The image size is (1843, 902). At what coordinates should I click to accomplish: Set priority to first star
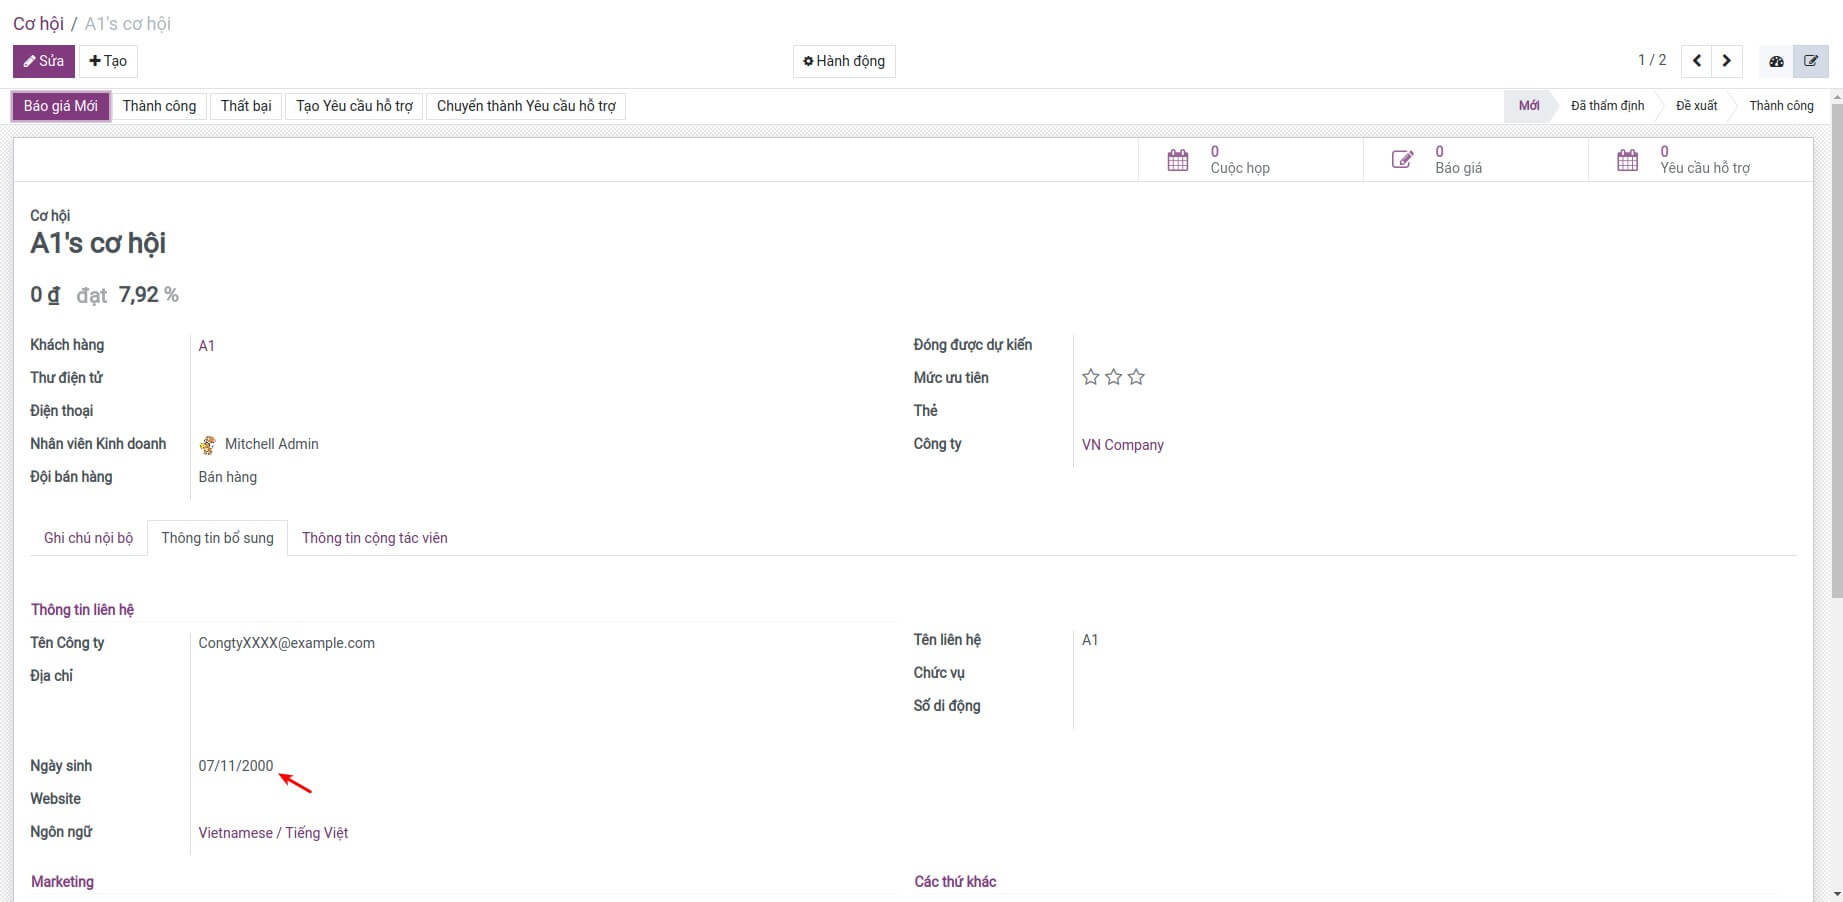point(1091,377)
